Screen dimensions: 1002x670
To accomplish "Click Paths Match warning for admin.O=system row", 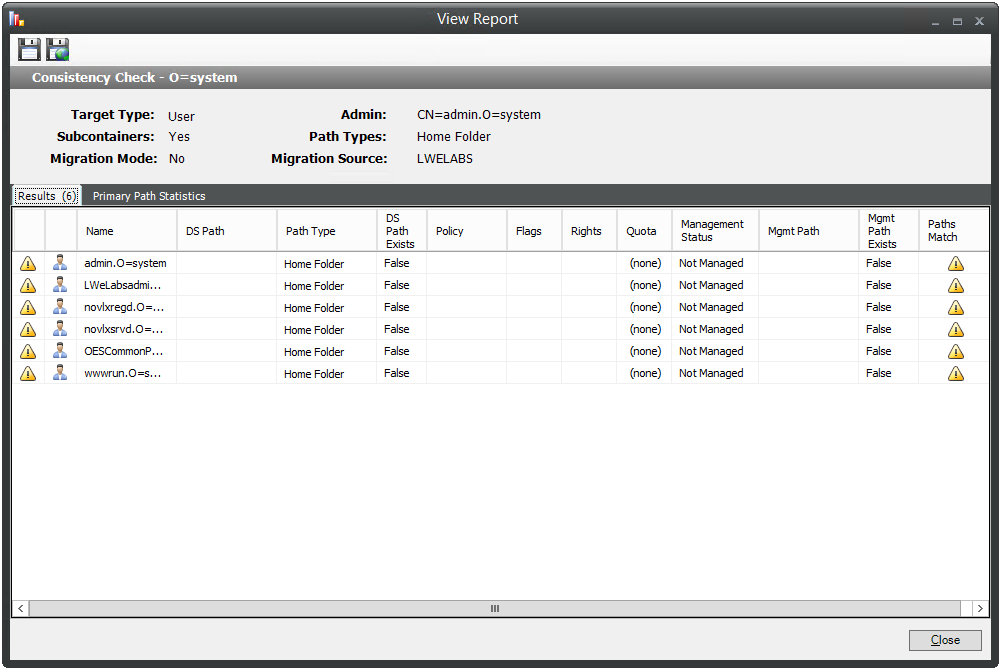I will [956, 263].
